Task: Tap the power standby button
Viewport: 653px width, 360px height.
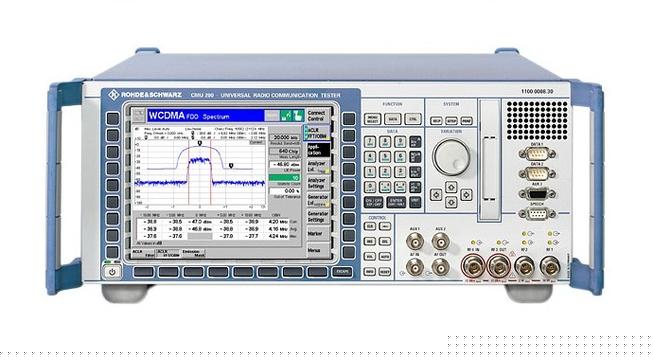Action: coord(112,272)
